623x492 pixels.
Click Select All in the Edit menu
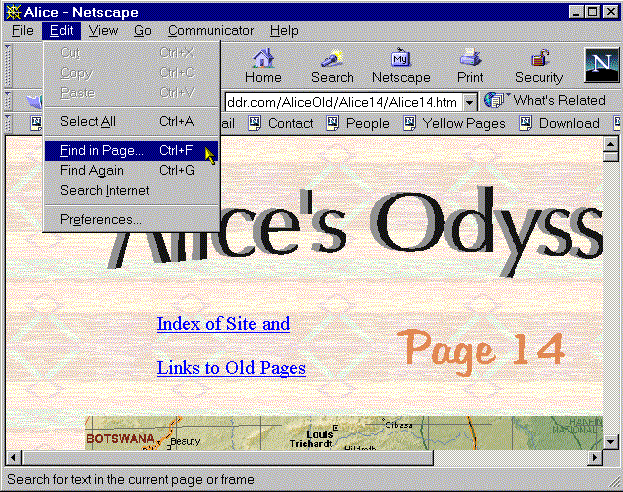click(87, 121)
